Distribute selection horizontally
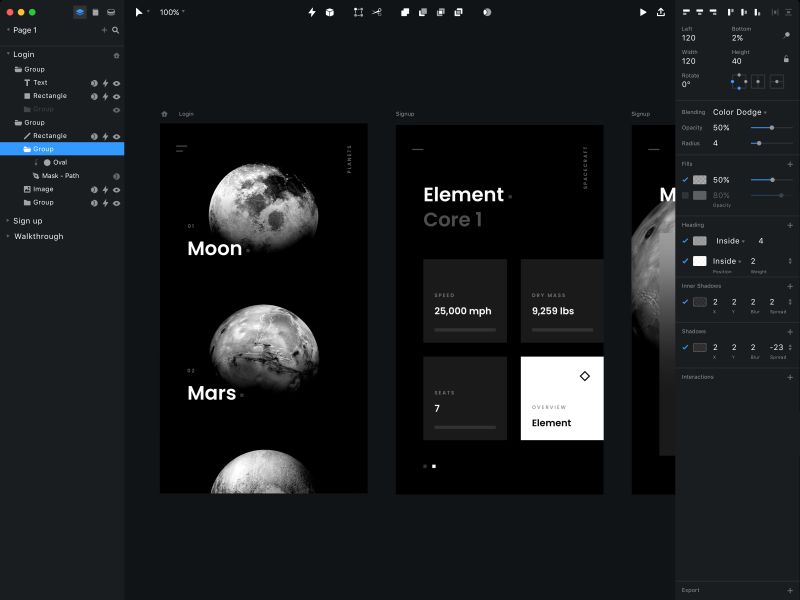The image size is (800, 600). pos(775,12)
